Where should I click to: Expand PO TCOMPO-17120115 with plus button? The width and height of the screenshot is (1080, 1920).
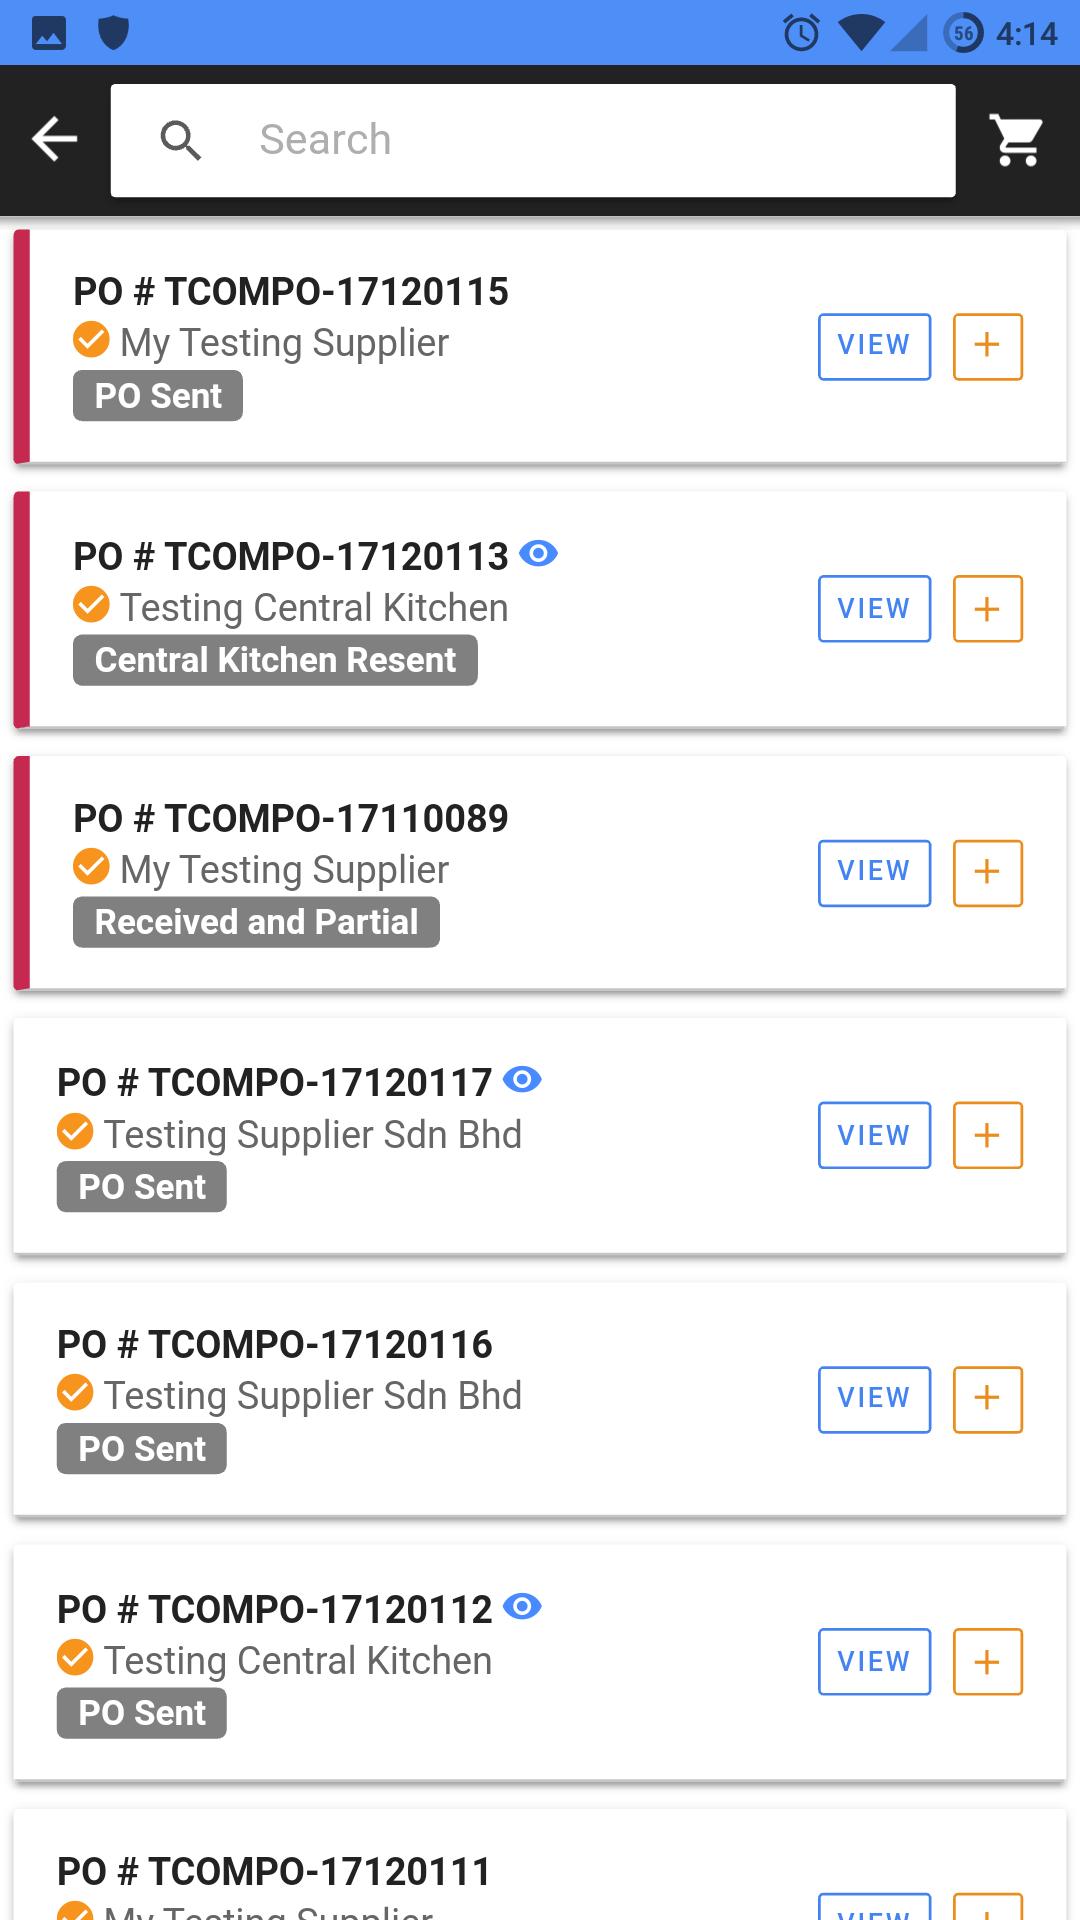point(988,346)
